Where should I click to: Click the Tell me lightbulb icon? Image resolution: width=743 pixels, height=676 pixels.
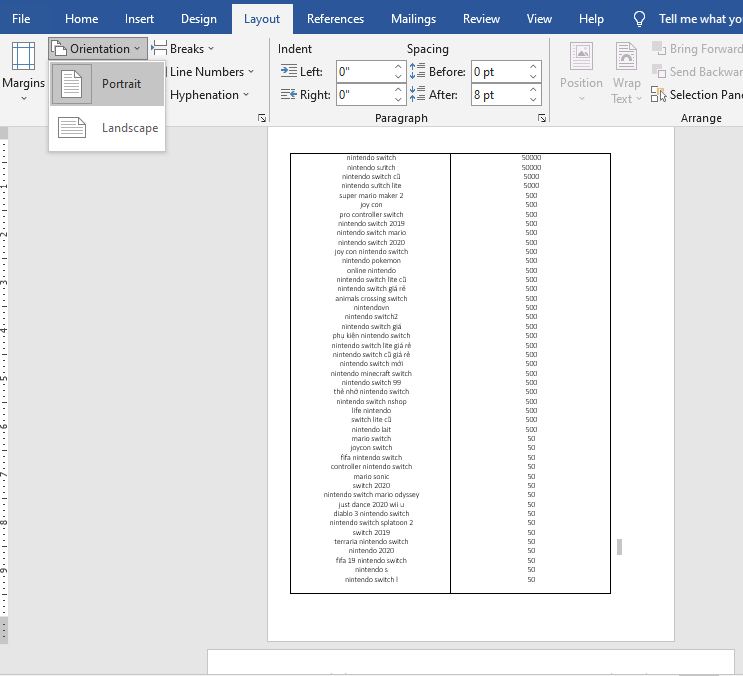pyautogui.click(x=640, y=19)
